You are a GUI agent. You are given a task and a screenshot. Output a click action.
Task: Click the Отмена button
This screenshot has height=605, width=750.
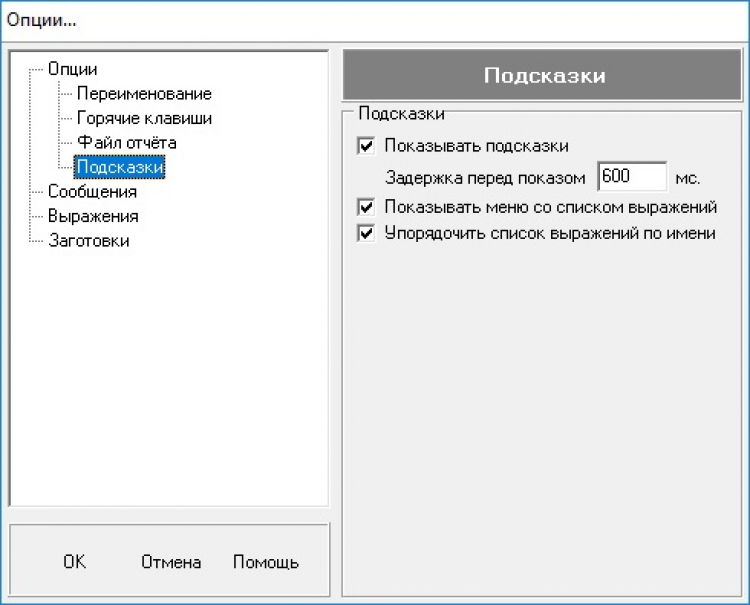[x=171, y=562]
